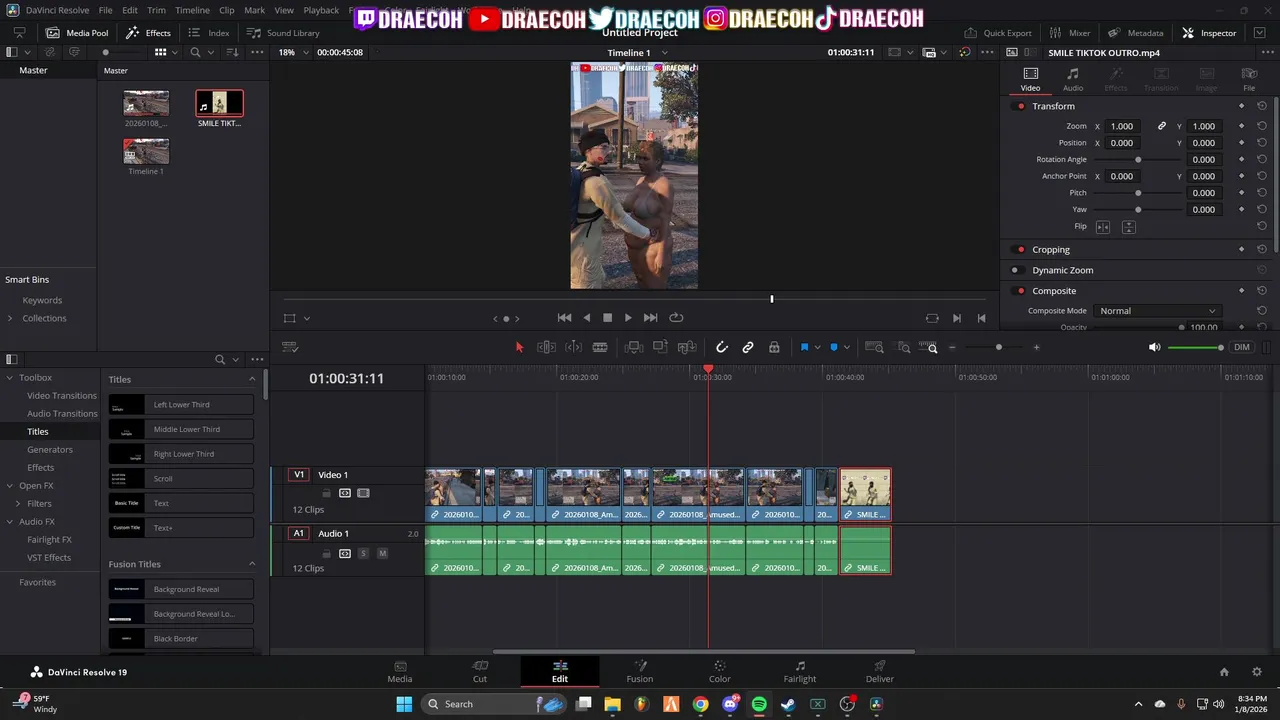Open Timeline View Options icon

290,347
